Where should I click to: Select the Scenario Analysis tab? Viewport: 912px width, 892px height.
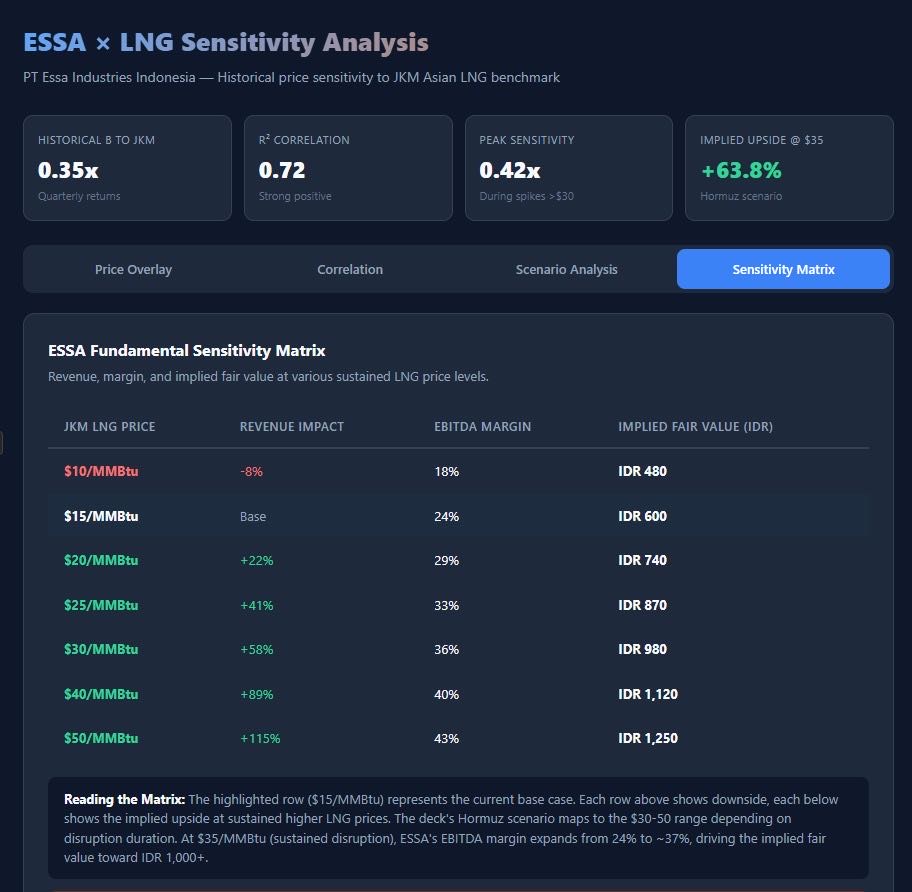tap(567, 269)
